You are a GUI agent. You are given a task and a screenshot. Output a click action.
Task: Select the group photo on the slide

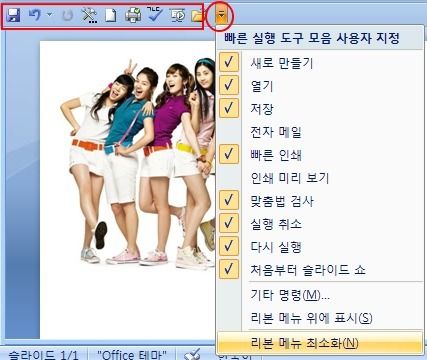pyautogui.click(x=137, y=163)
